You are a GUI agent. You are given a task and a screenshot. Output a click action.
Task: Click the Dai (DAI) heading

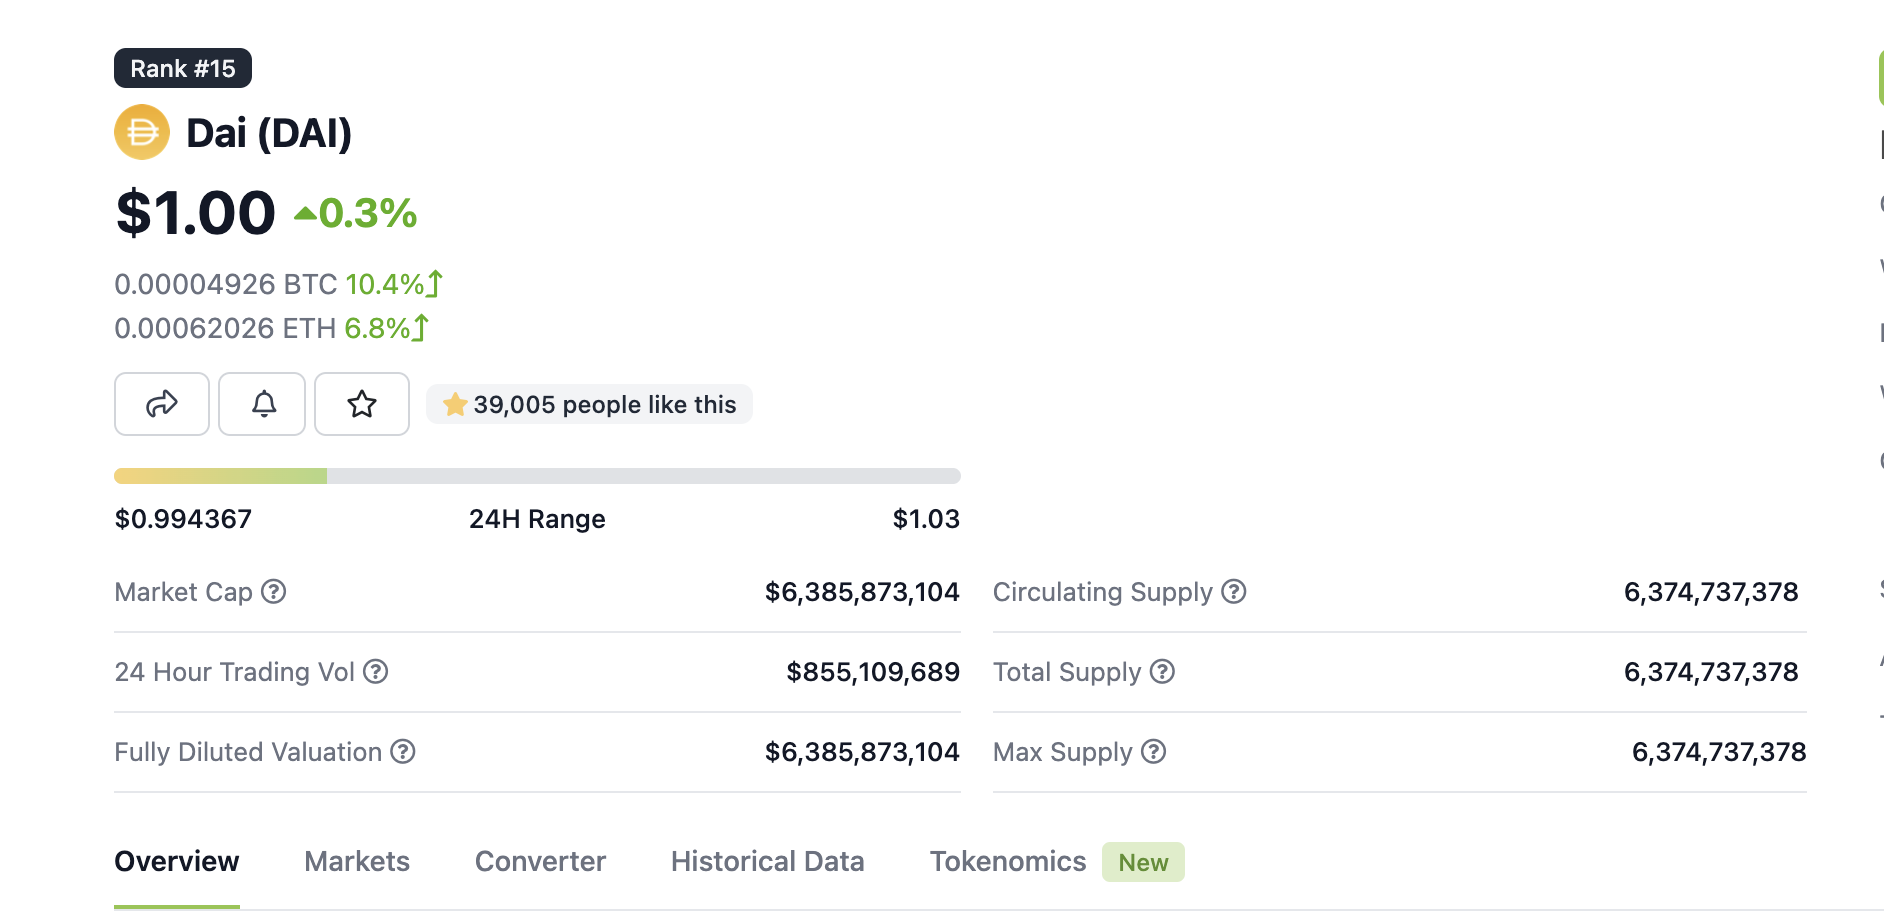pos(269,133)
